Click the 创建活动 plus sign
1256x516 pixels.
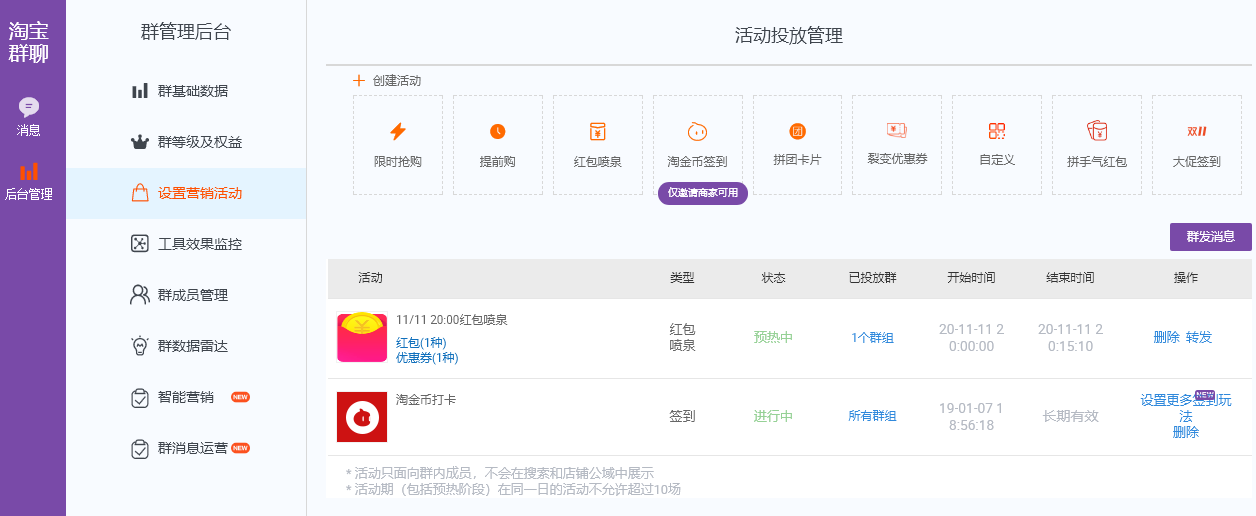click(x=359, y=81)
